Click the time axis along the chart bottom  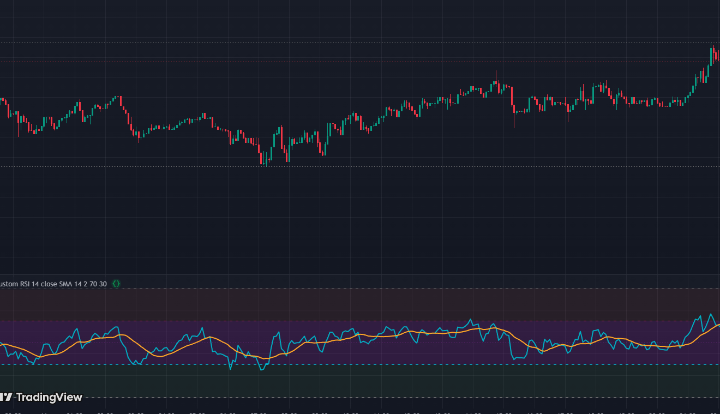[x=360, y=409]
